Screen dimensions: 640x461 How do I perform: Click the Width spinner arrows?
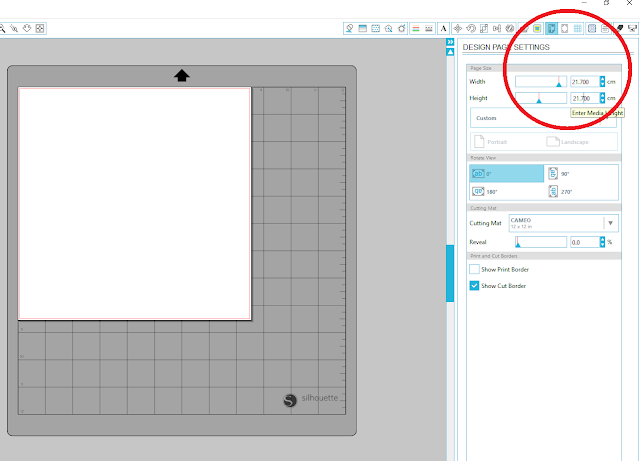tap(602, 82)
